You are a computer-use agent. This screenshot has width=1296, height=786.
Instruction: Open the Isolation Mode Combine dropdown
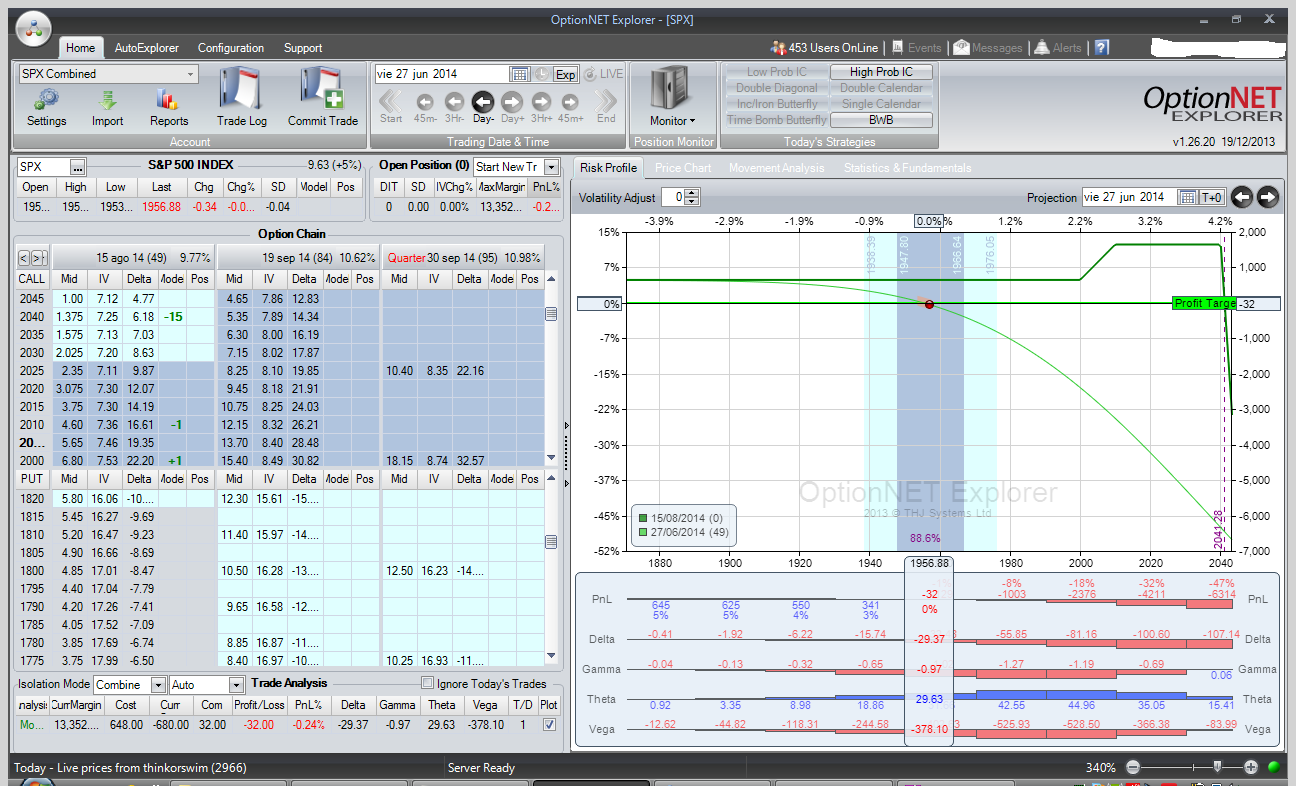158,685
